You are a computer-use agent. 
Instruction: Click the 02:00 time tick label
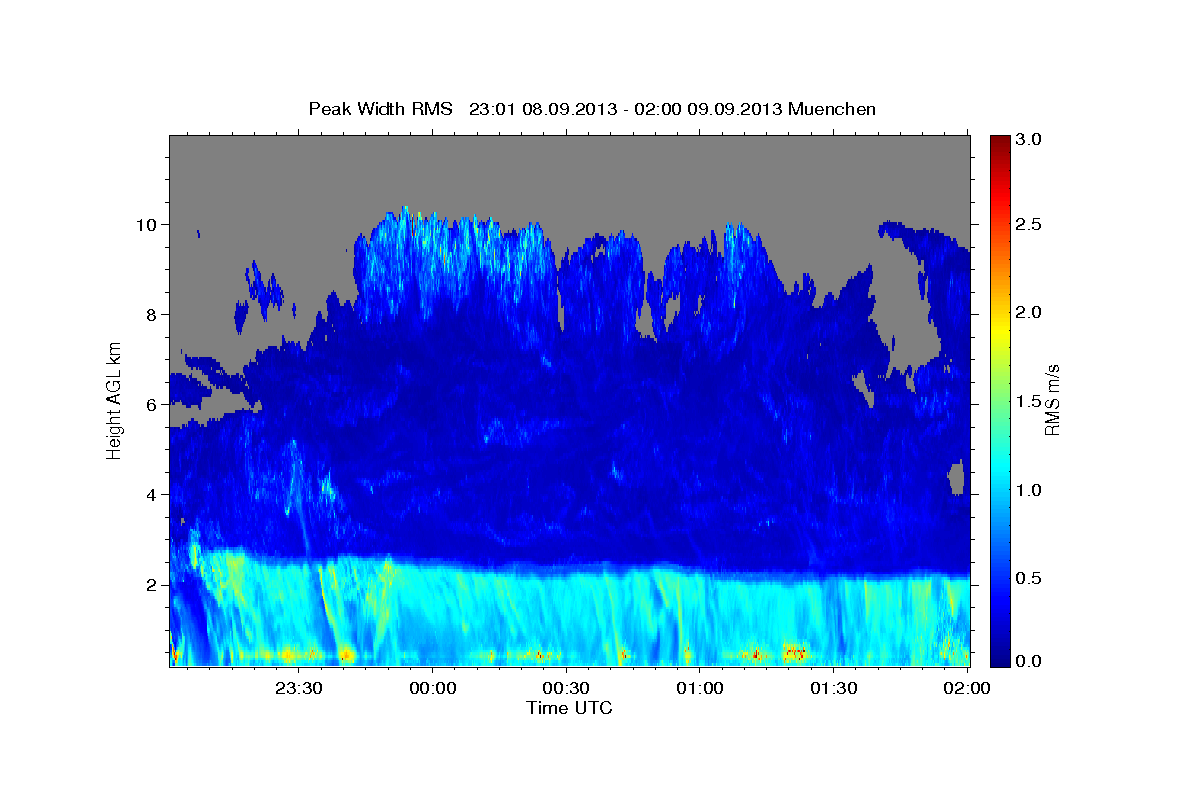[967, 688]
